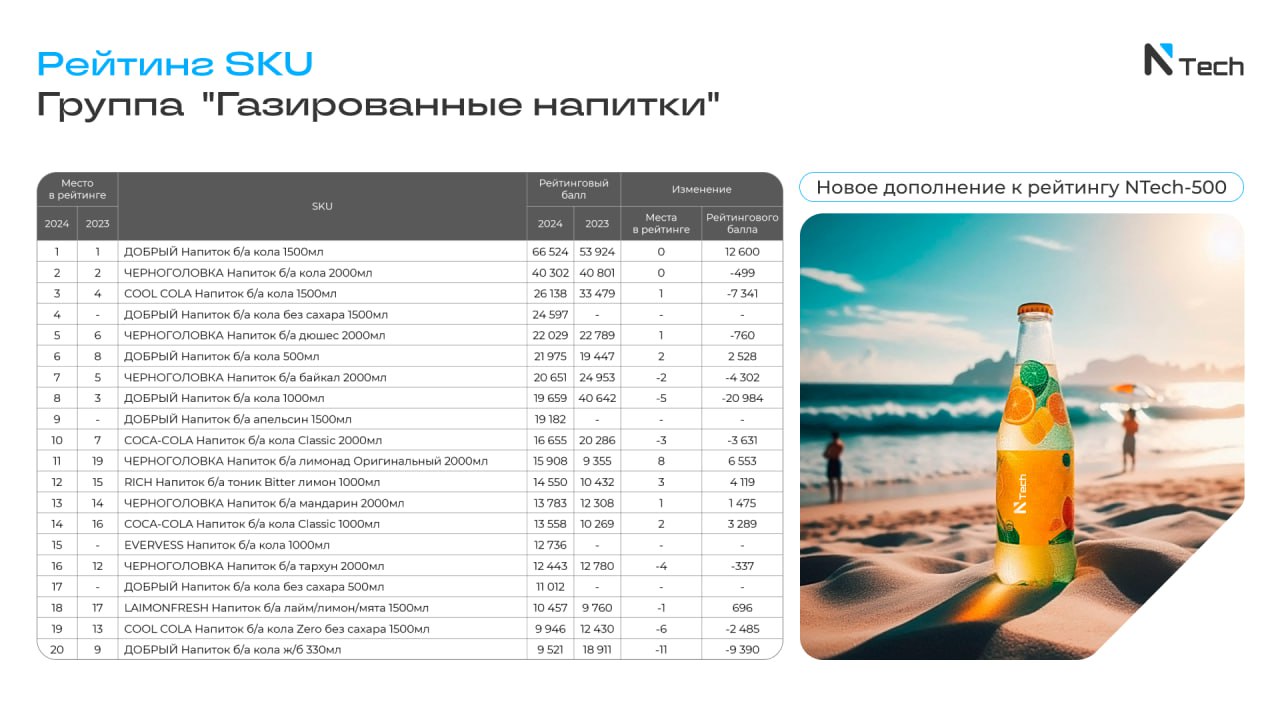Select the 'SKU' column header
This screenshot has width=1280, height=720.
(322, 206)
